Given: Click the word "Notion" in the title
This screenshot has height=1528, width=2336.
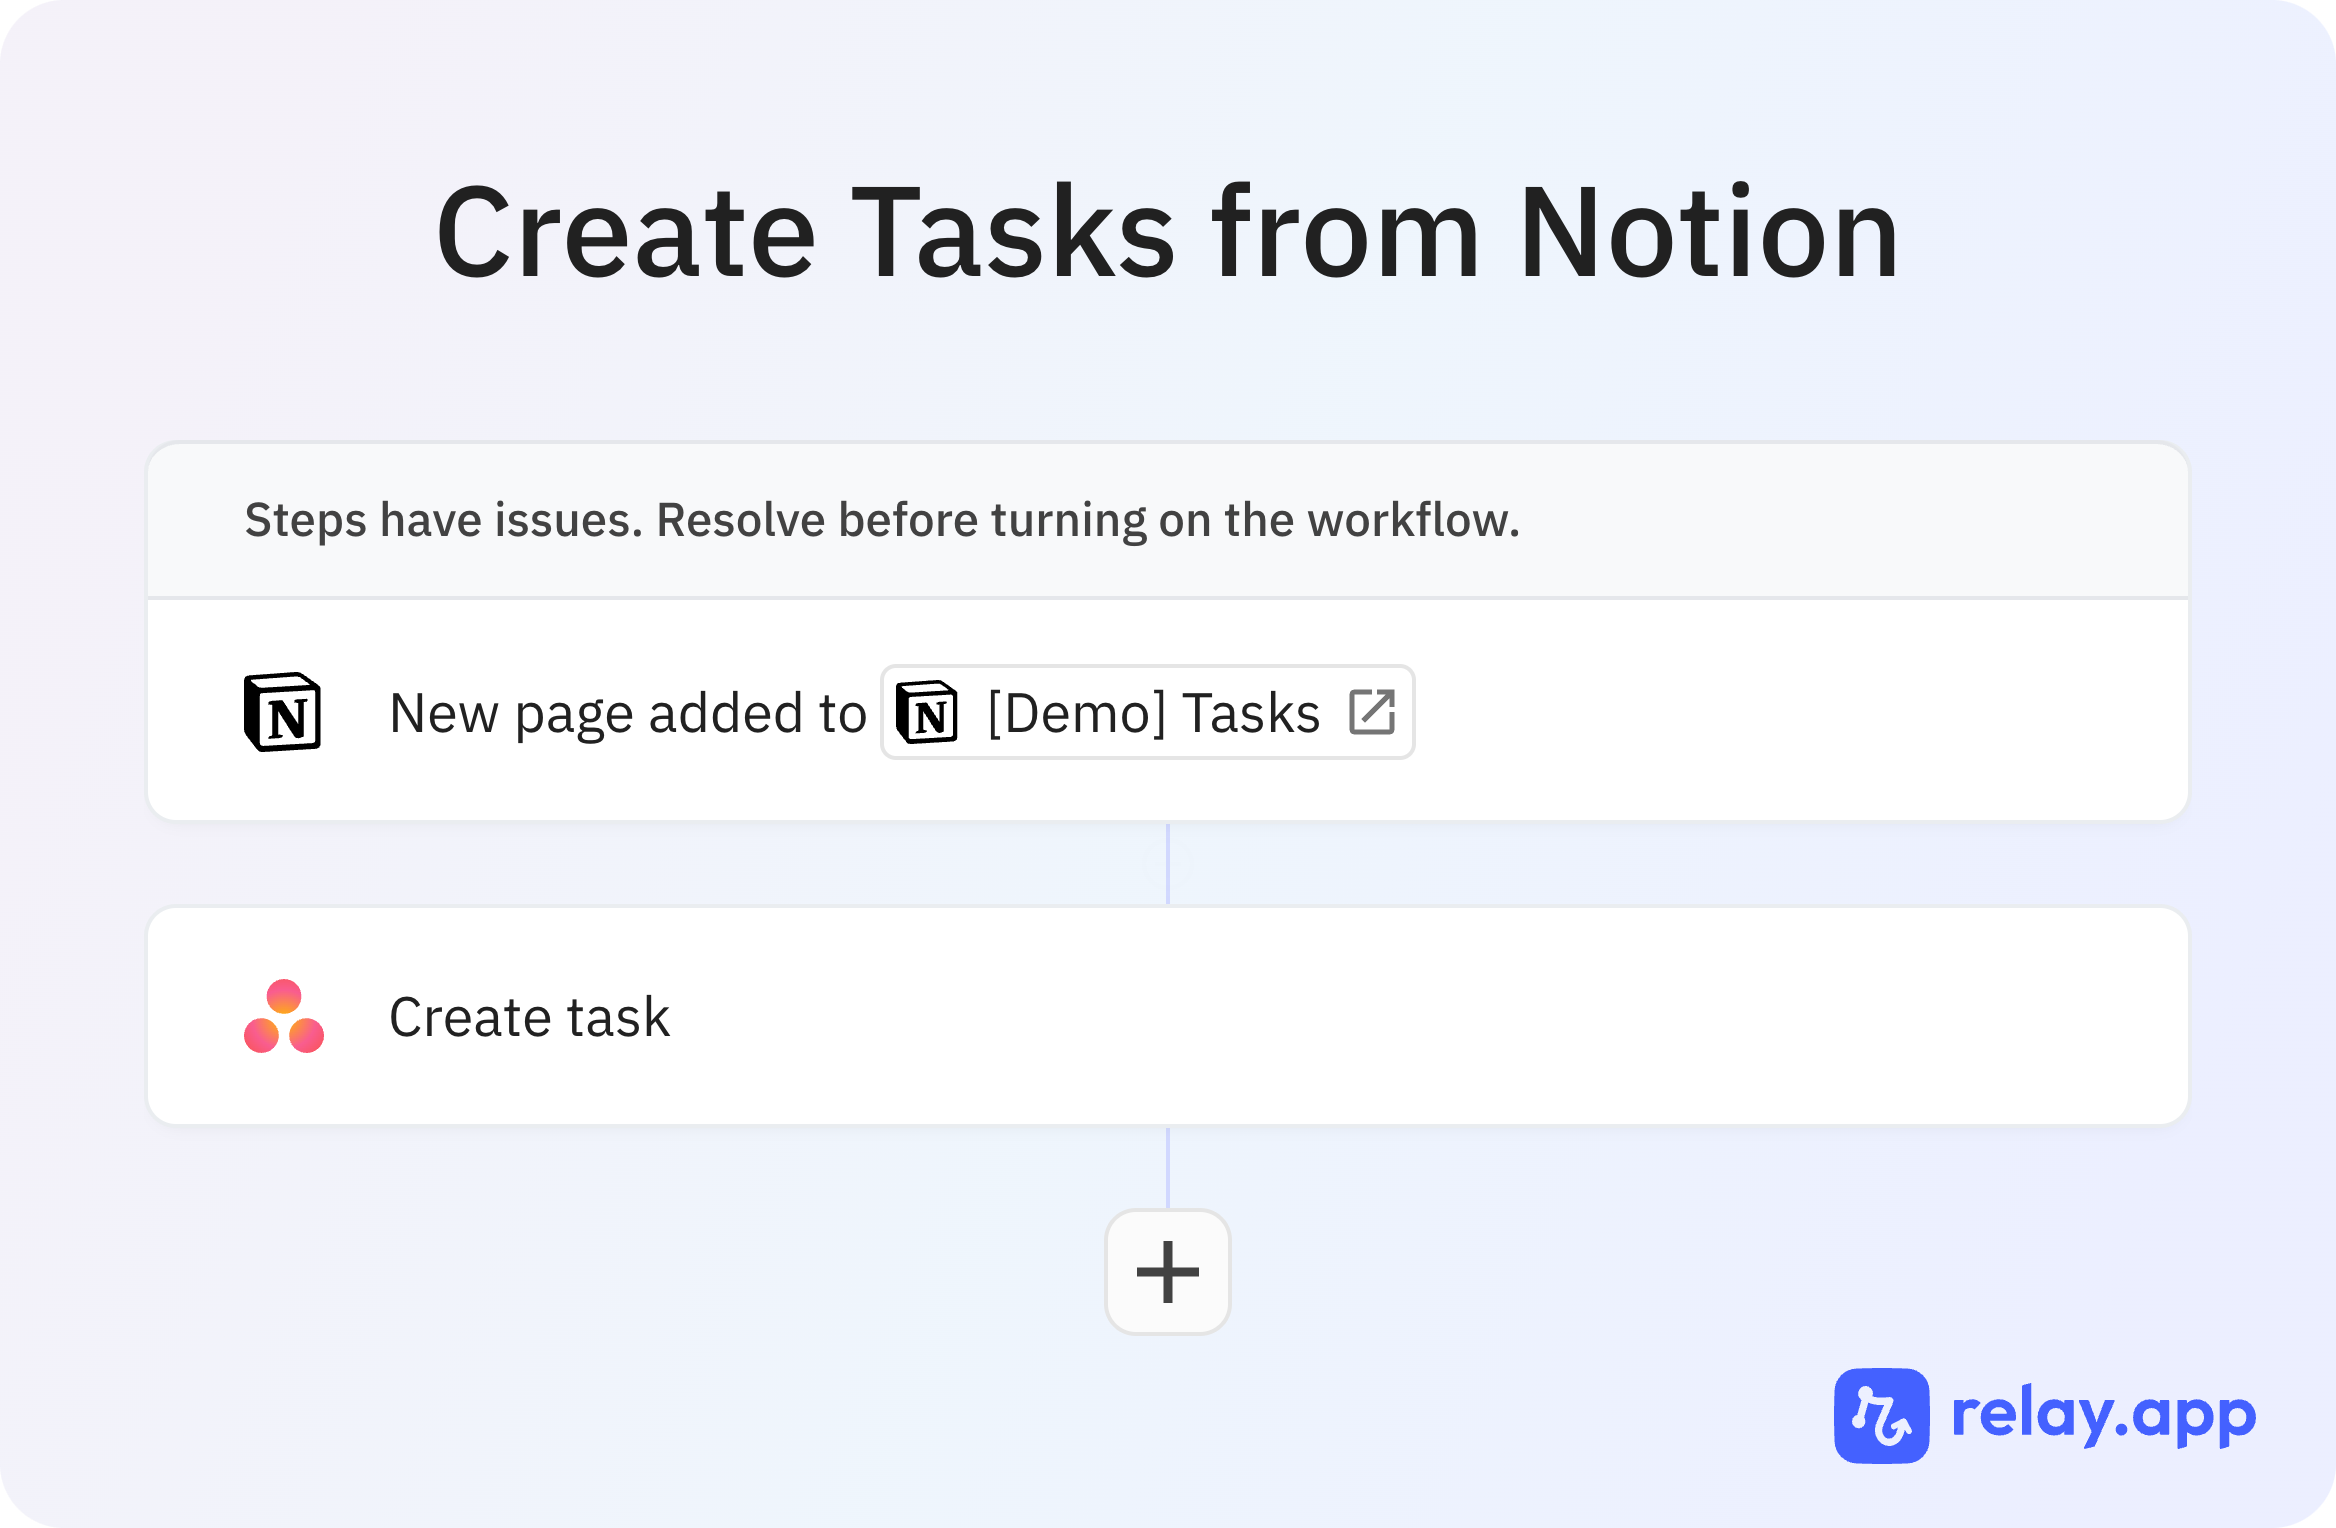Looking at the screenshot, I should [x=1708, y=232].
